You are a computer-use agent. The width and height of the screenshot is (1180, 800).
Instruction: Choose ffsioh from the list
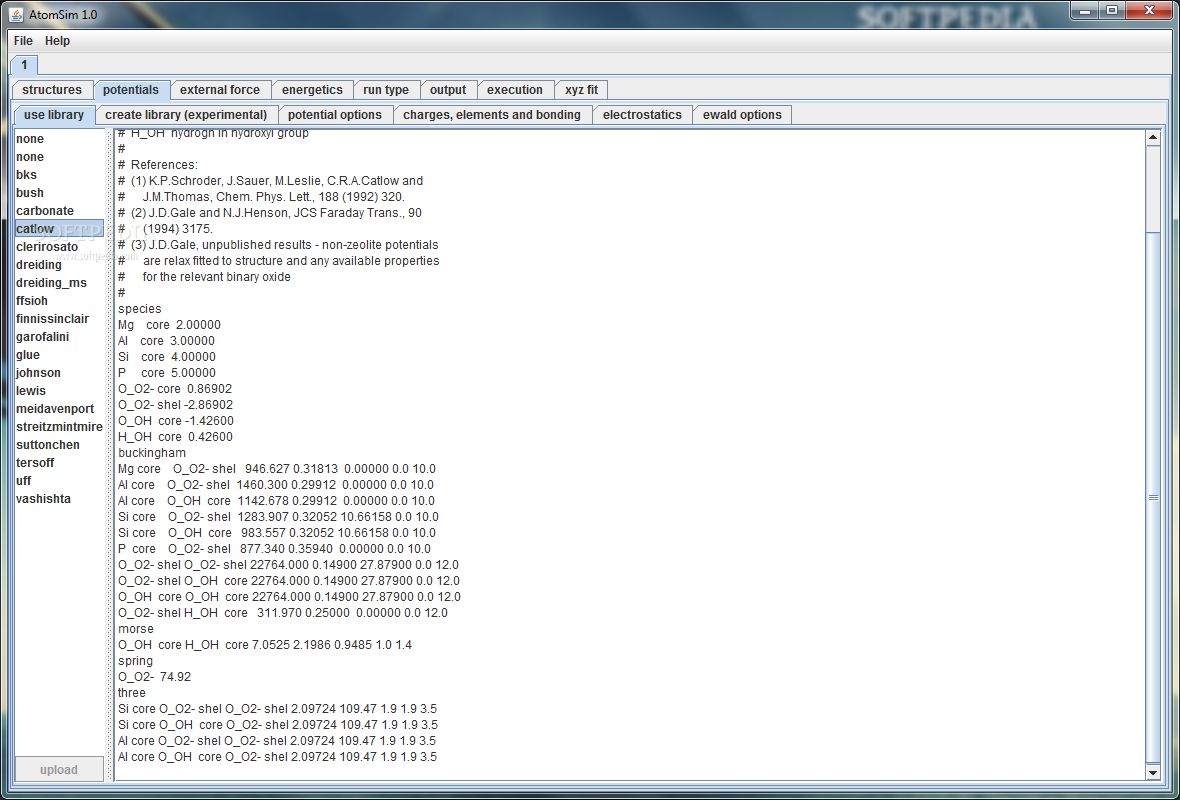[x=59, y=301]
